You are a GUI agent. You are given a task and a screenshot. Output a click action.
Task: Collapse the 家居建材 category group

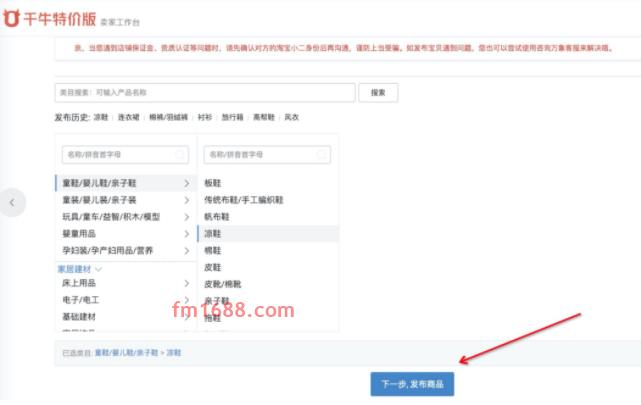click(80, 269)
